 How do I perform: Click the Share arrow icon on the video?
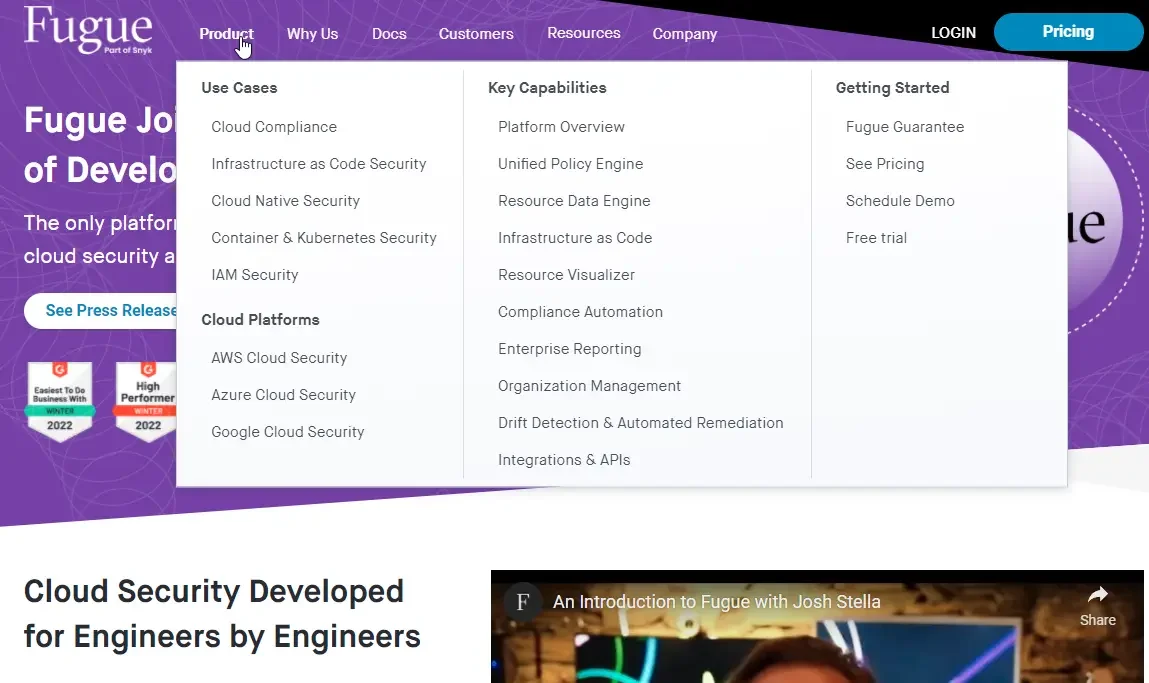coord(1097,594)
